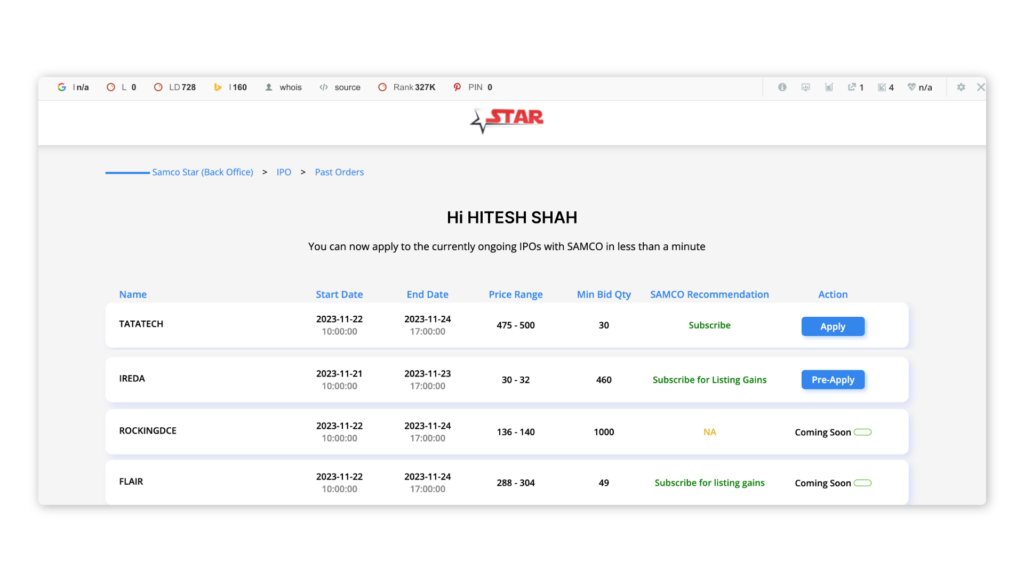1024x576 pixels.
Task: Click Coming Soon pill for ROCKINGDCE
Action: tap(862, 432)
